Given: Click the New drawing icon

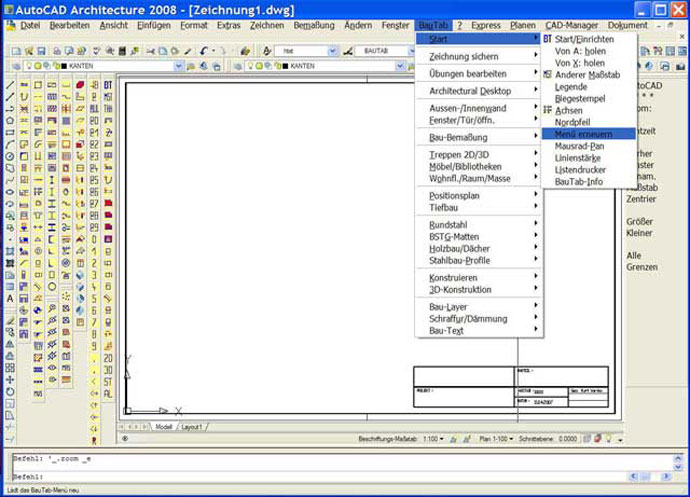Looking at the screenshot, I should (16, 51).
